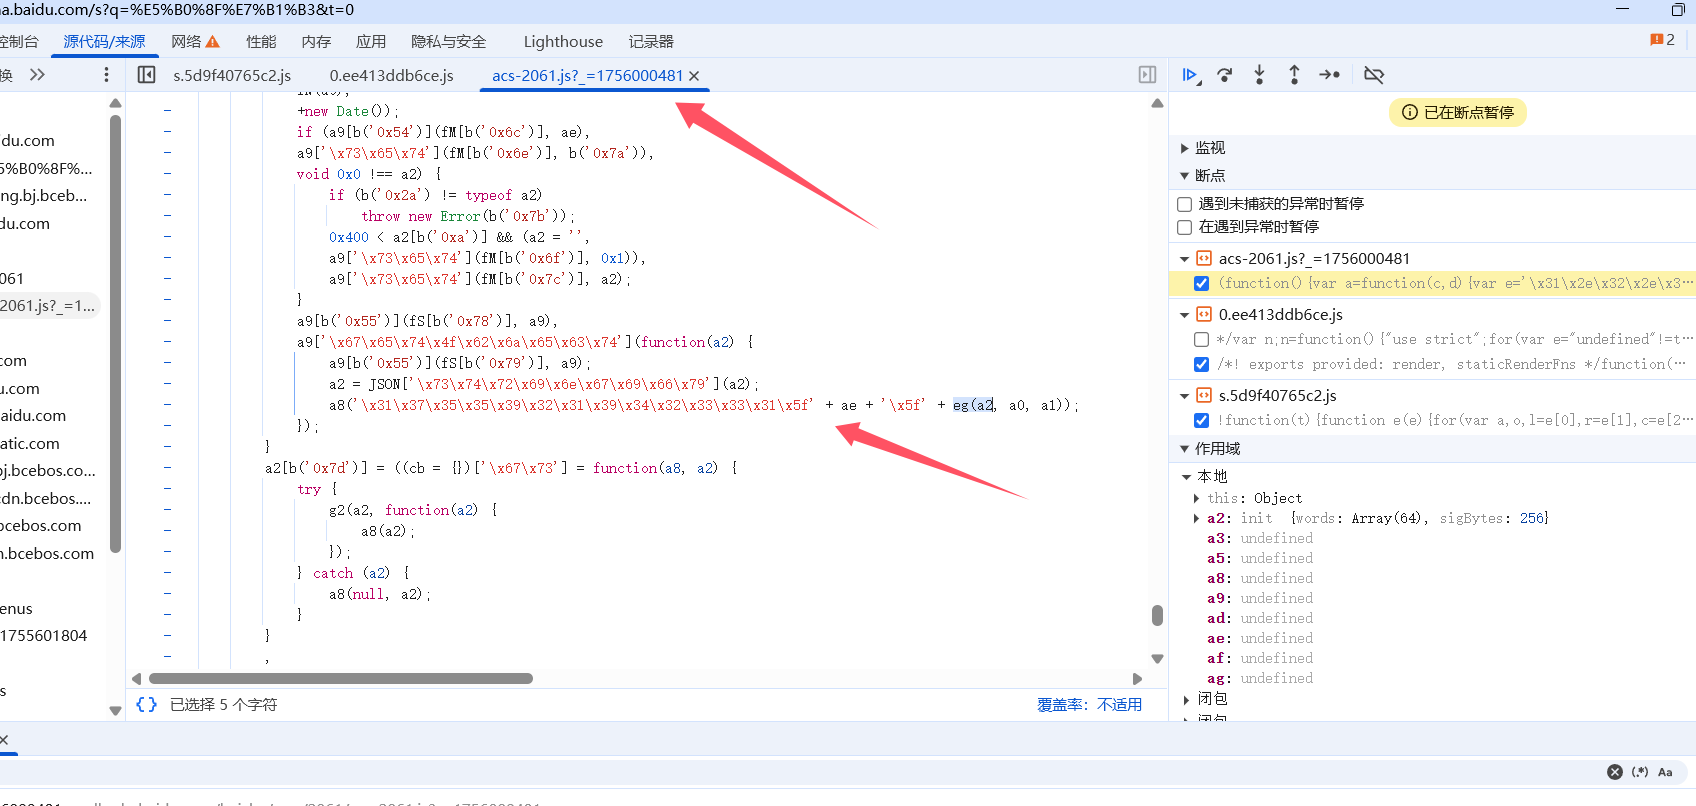The width and height of the screenshot is (1696, 806).
Task: Collapse the 作用域 scope section
Action: (1185, 449)
